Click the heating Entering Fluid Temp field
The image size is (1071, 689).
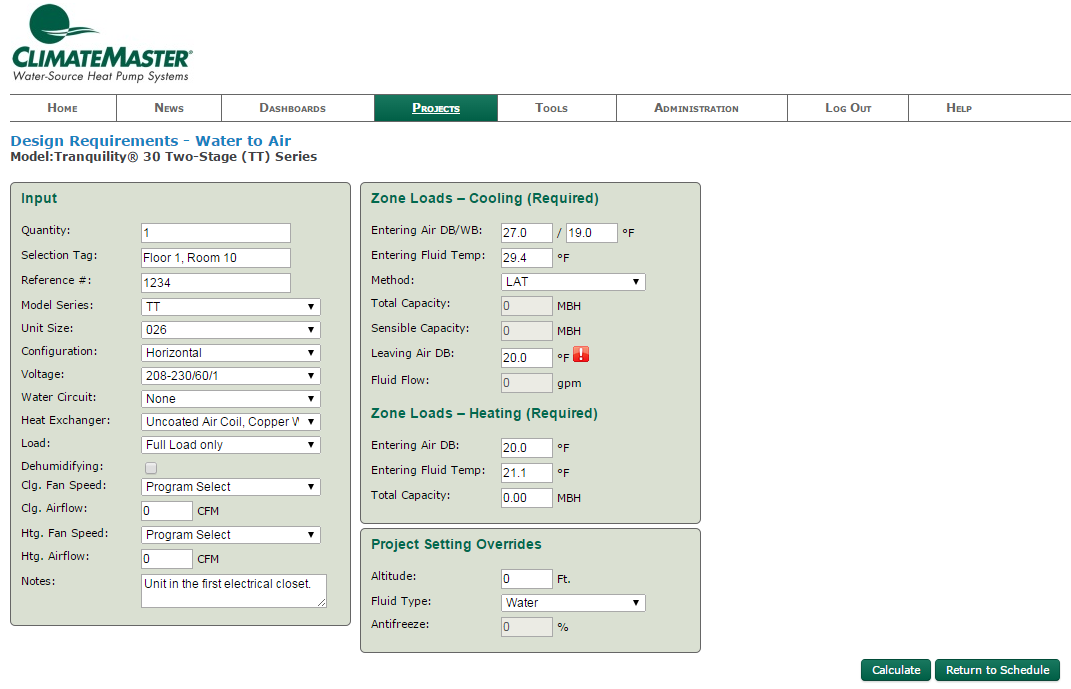pos(527,473)
